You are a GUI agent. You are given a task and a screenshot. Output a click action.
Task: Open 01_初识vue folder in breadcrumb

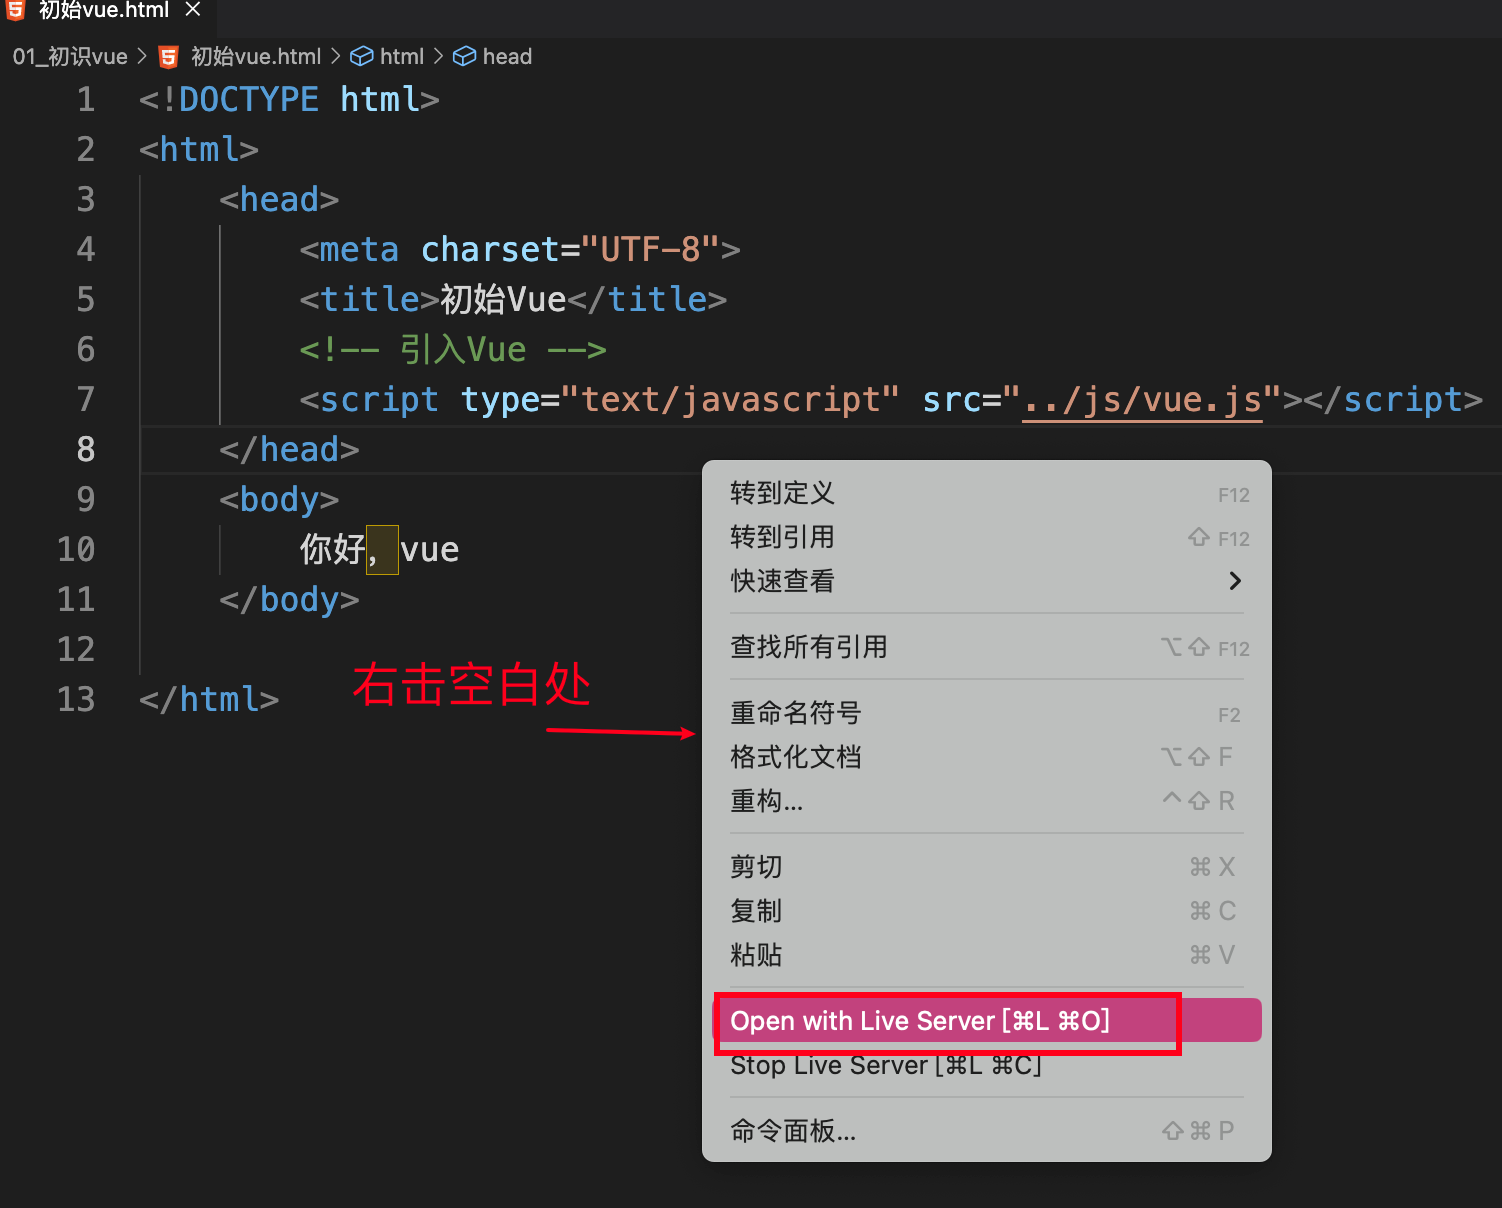point(70,57)
